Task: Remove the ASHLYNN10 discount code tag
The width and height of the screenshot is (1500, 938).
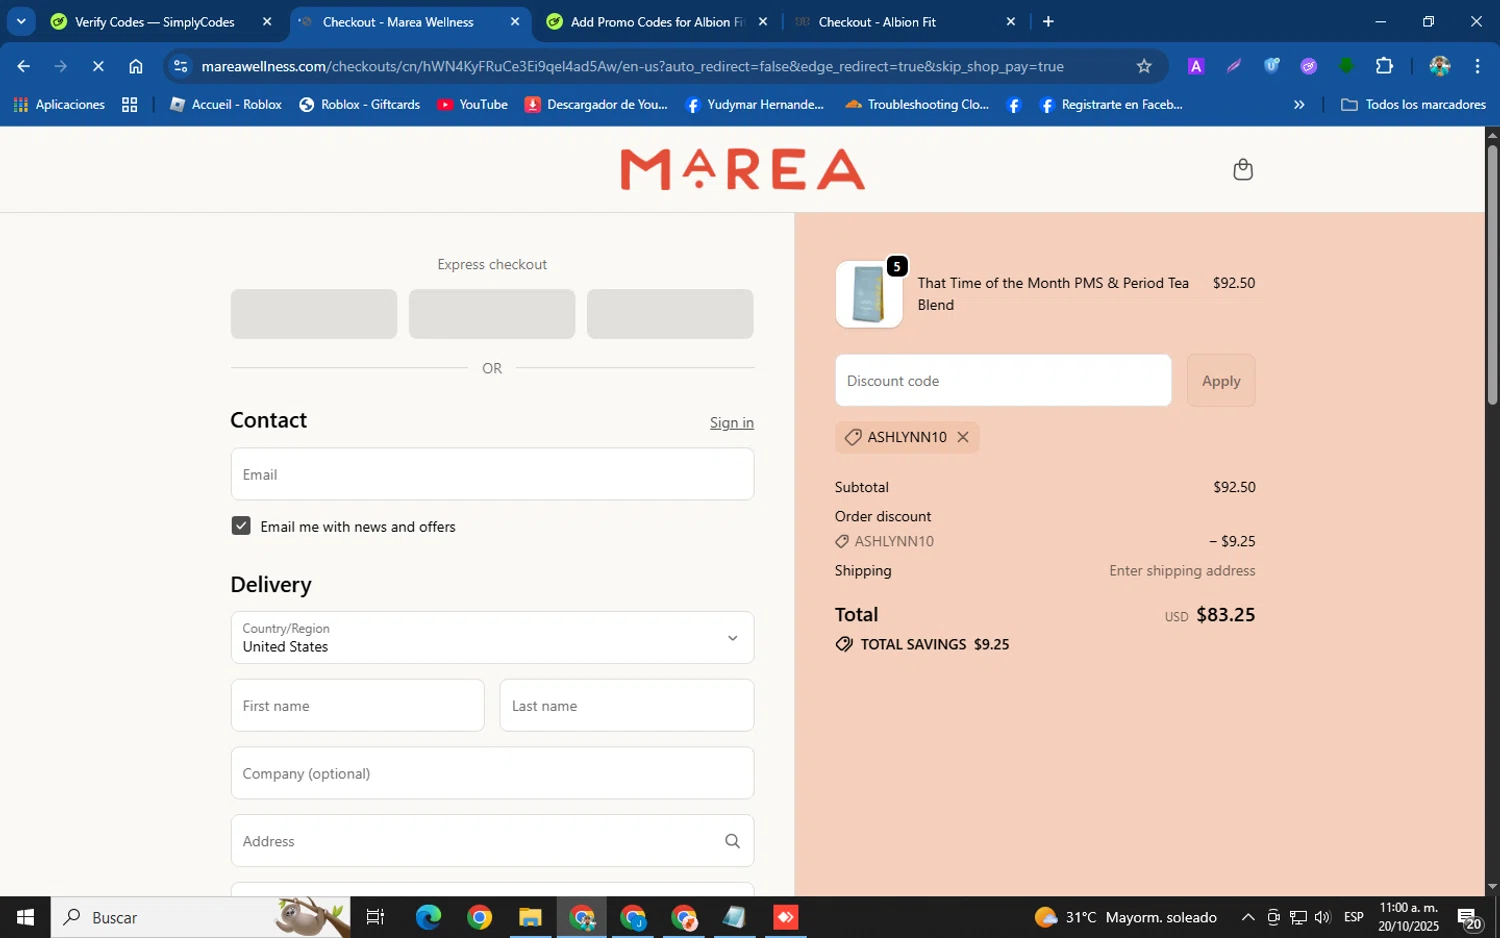Action: tap(963, 437)
